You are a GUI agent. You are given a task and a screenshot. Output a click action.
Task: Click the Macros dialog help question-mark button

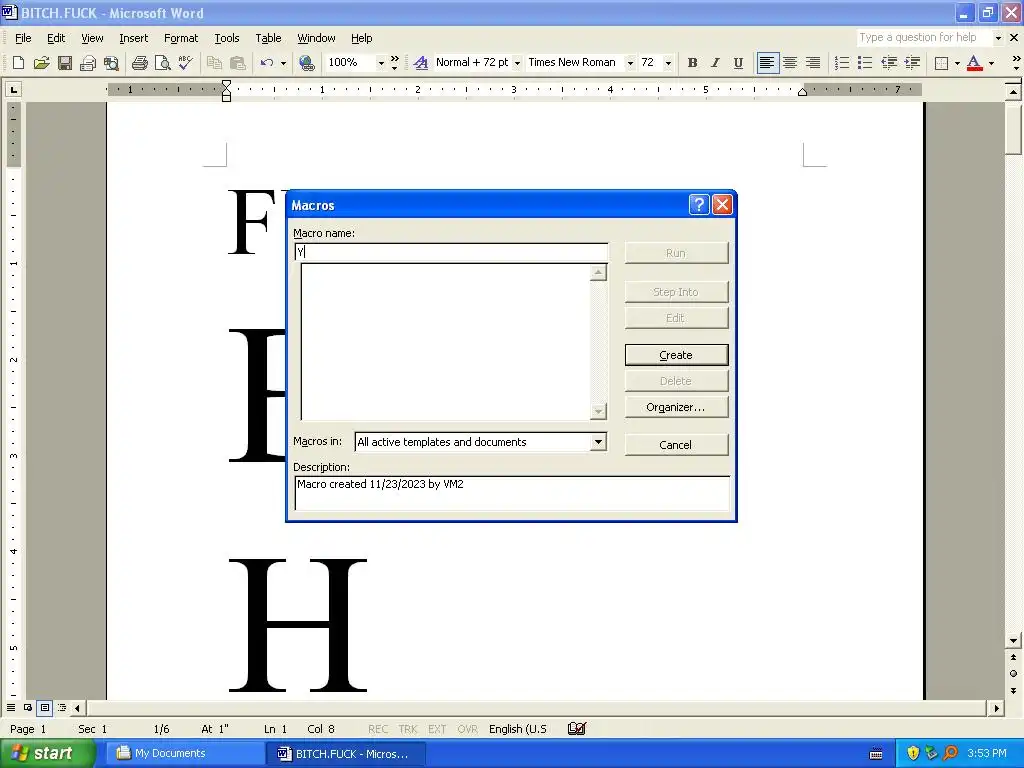pos(699,205)
